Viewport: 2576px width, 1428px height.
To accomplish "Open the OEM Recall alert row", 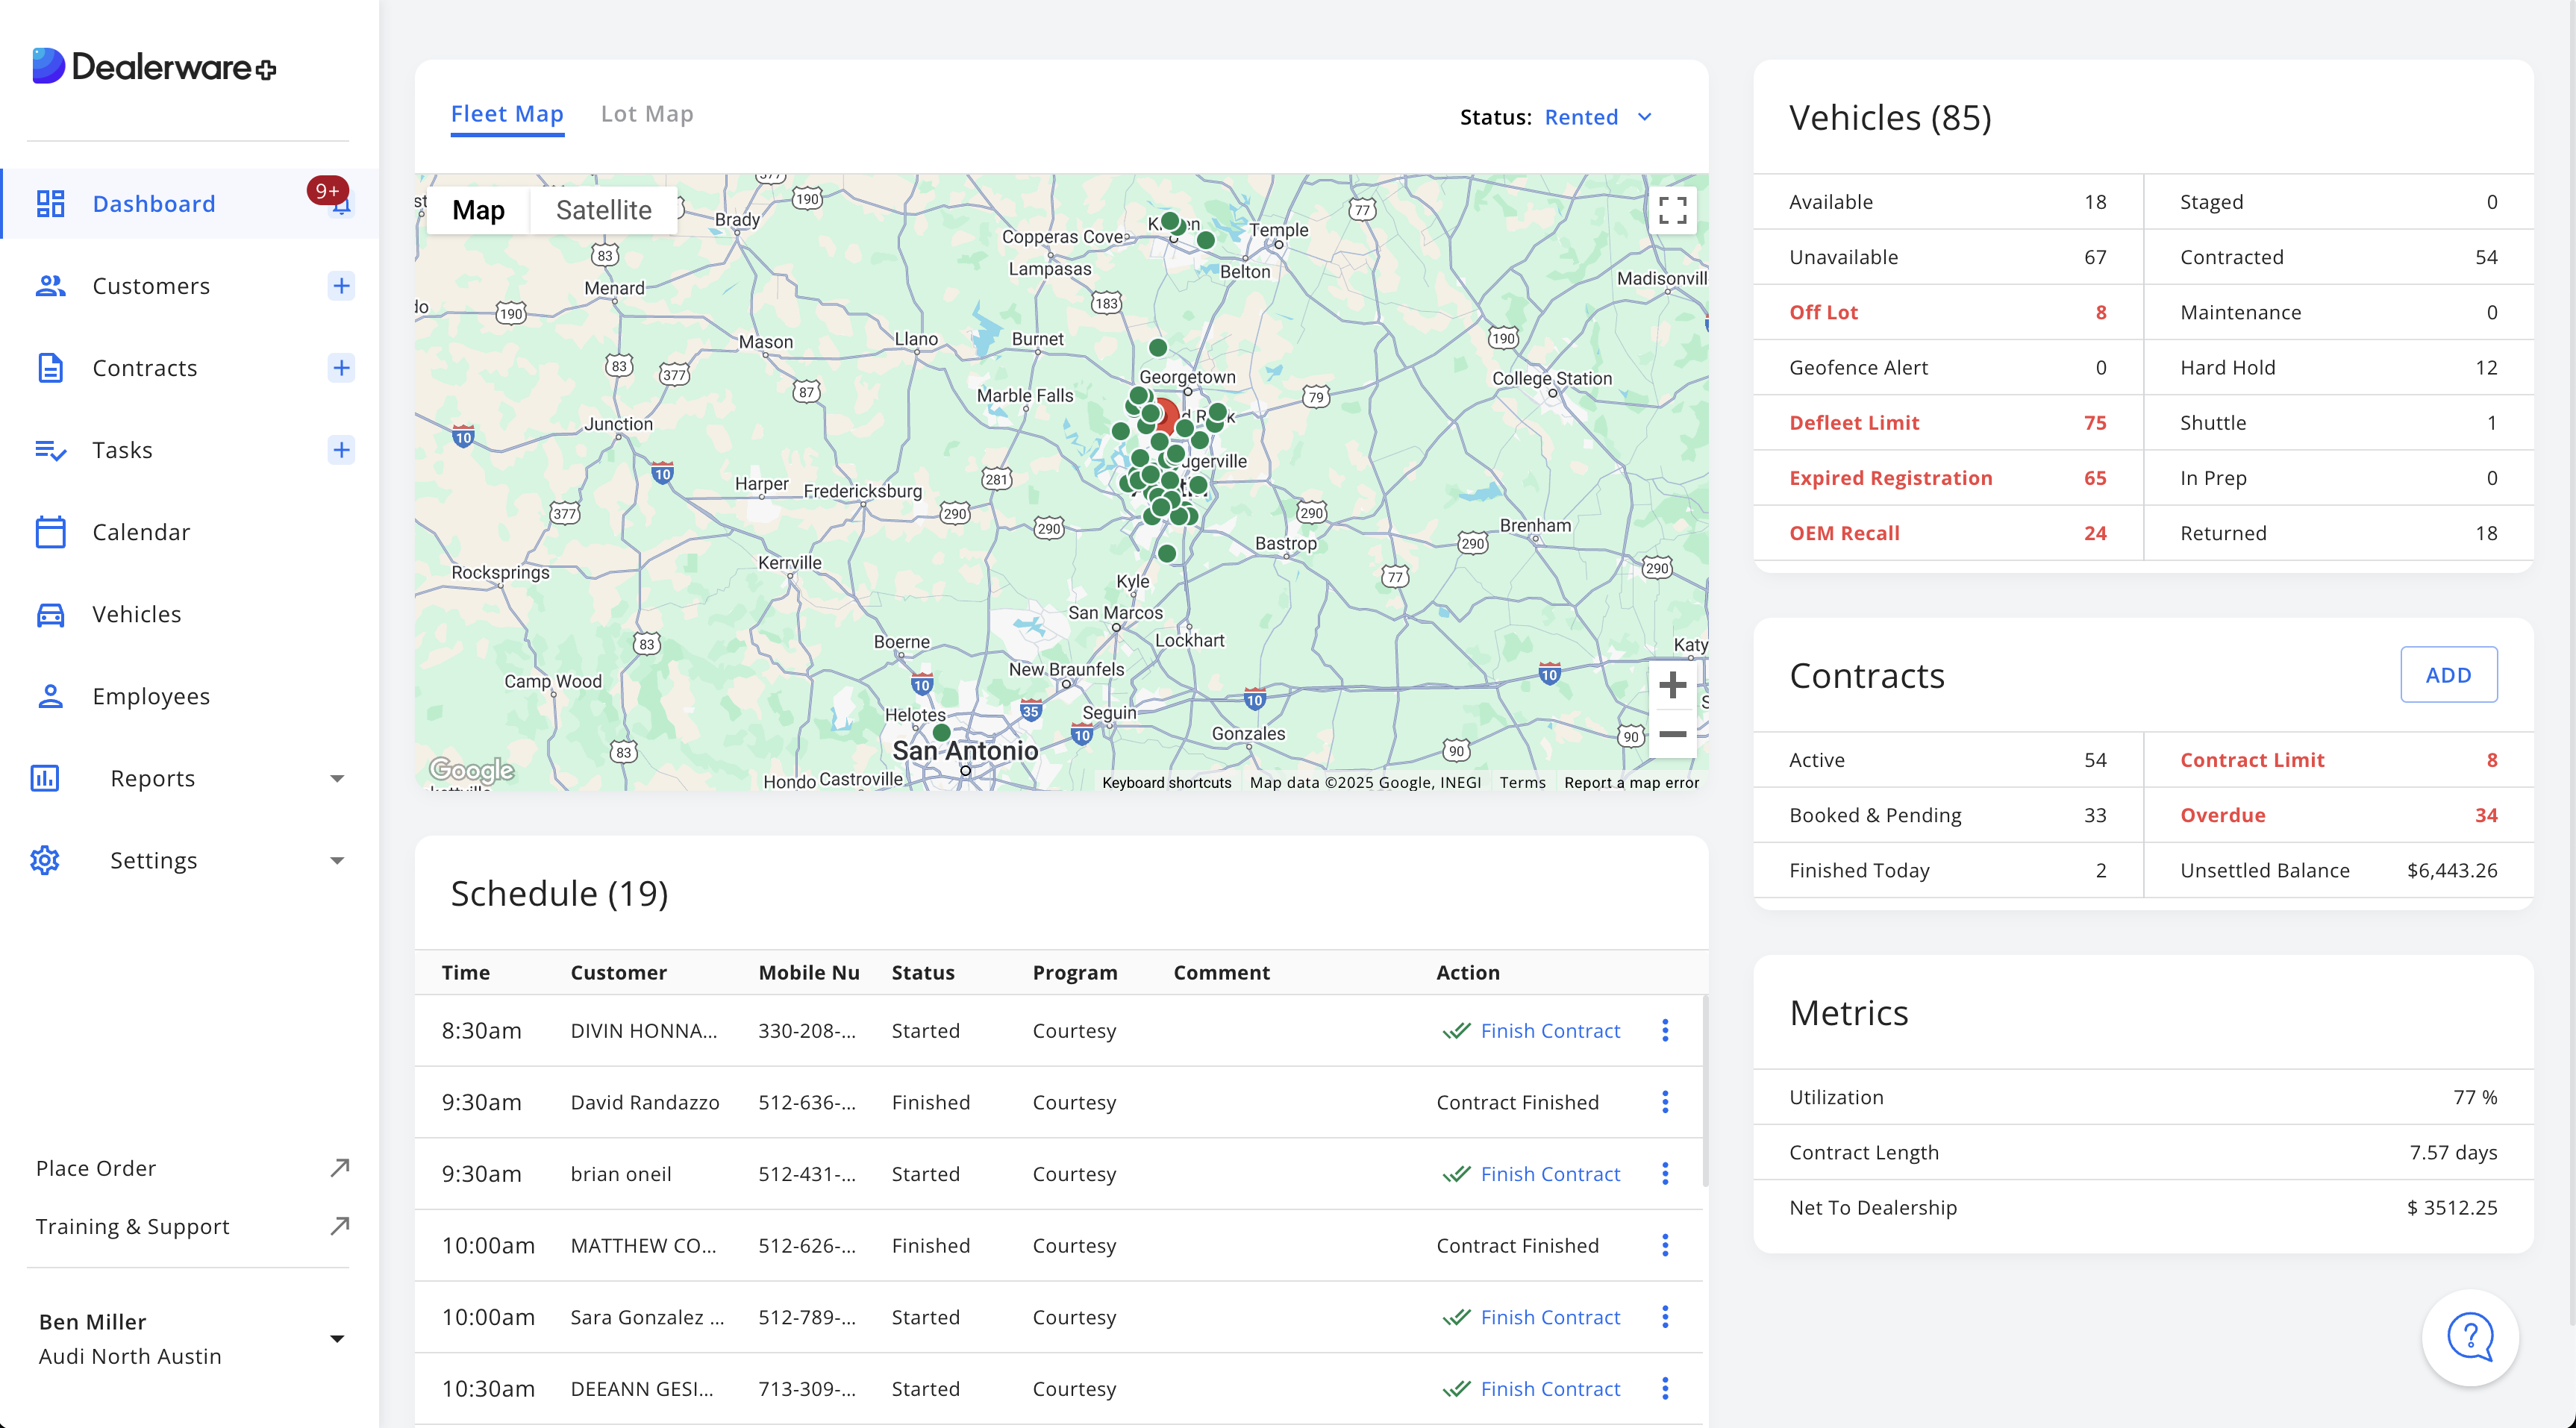I will tap(1947, 533).
